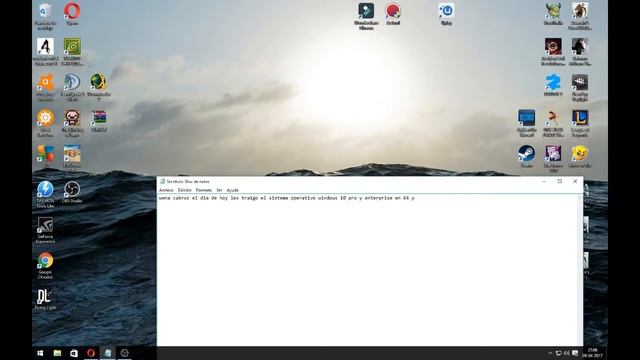
Task: Open the Uplay desktop shortcut
Action: coord(446,14)
